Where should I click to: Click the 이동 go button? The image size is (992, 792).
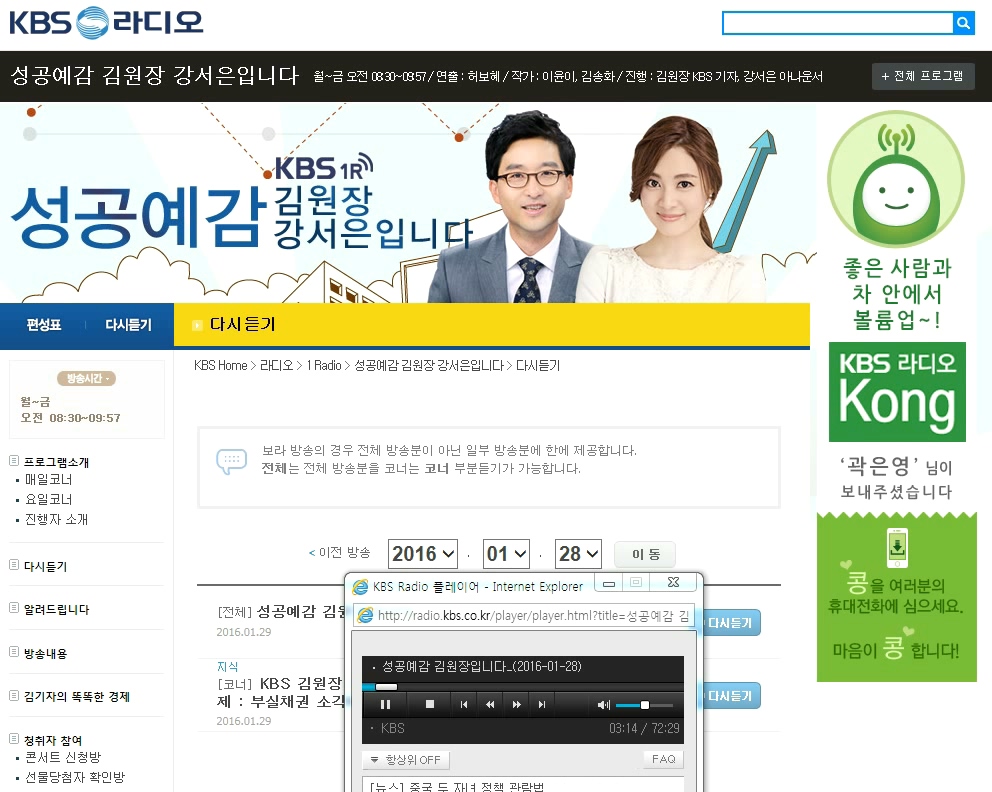coord(645,554)
